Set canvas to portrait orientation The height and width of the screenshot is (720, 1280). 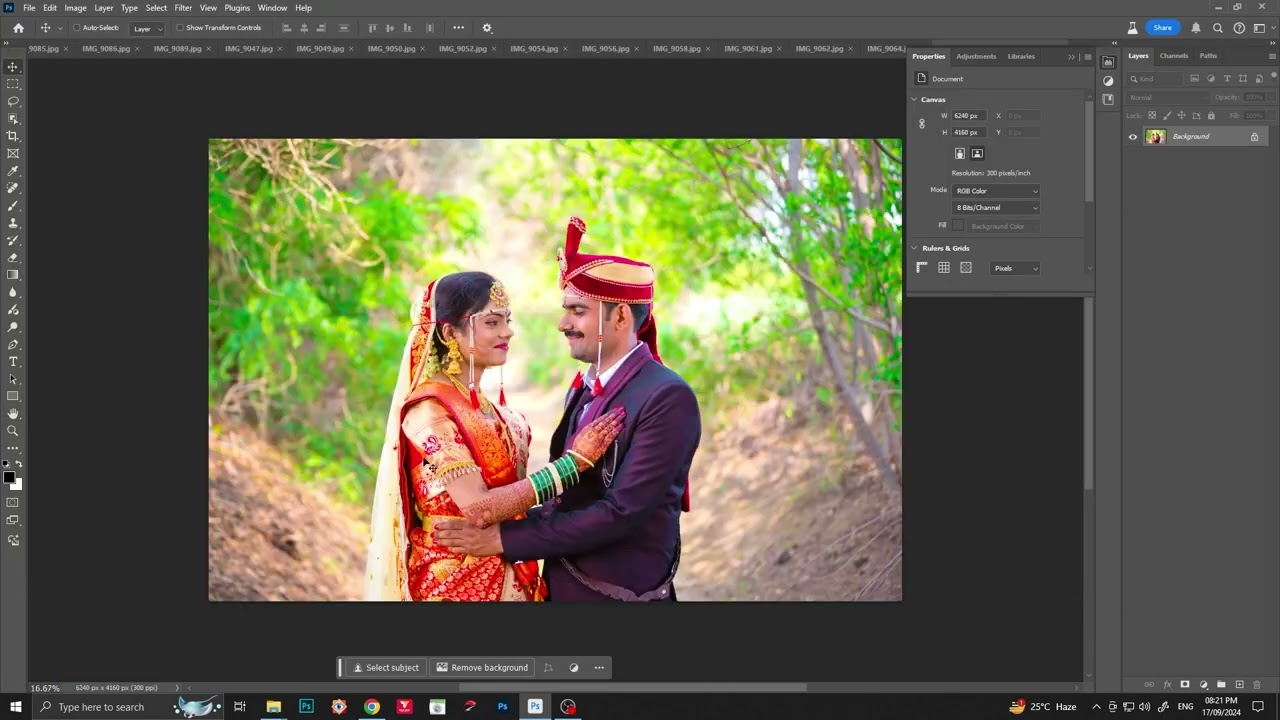pos(960,153)
